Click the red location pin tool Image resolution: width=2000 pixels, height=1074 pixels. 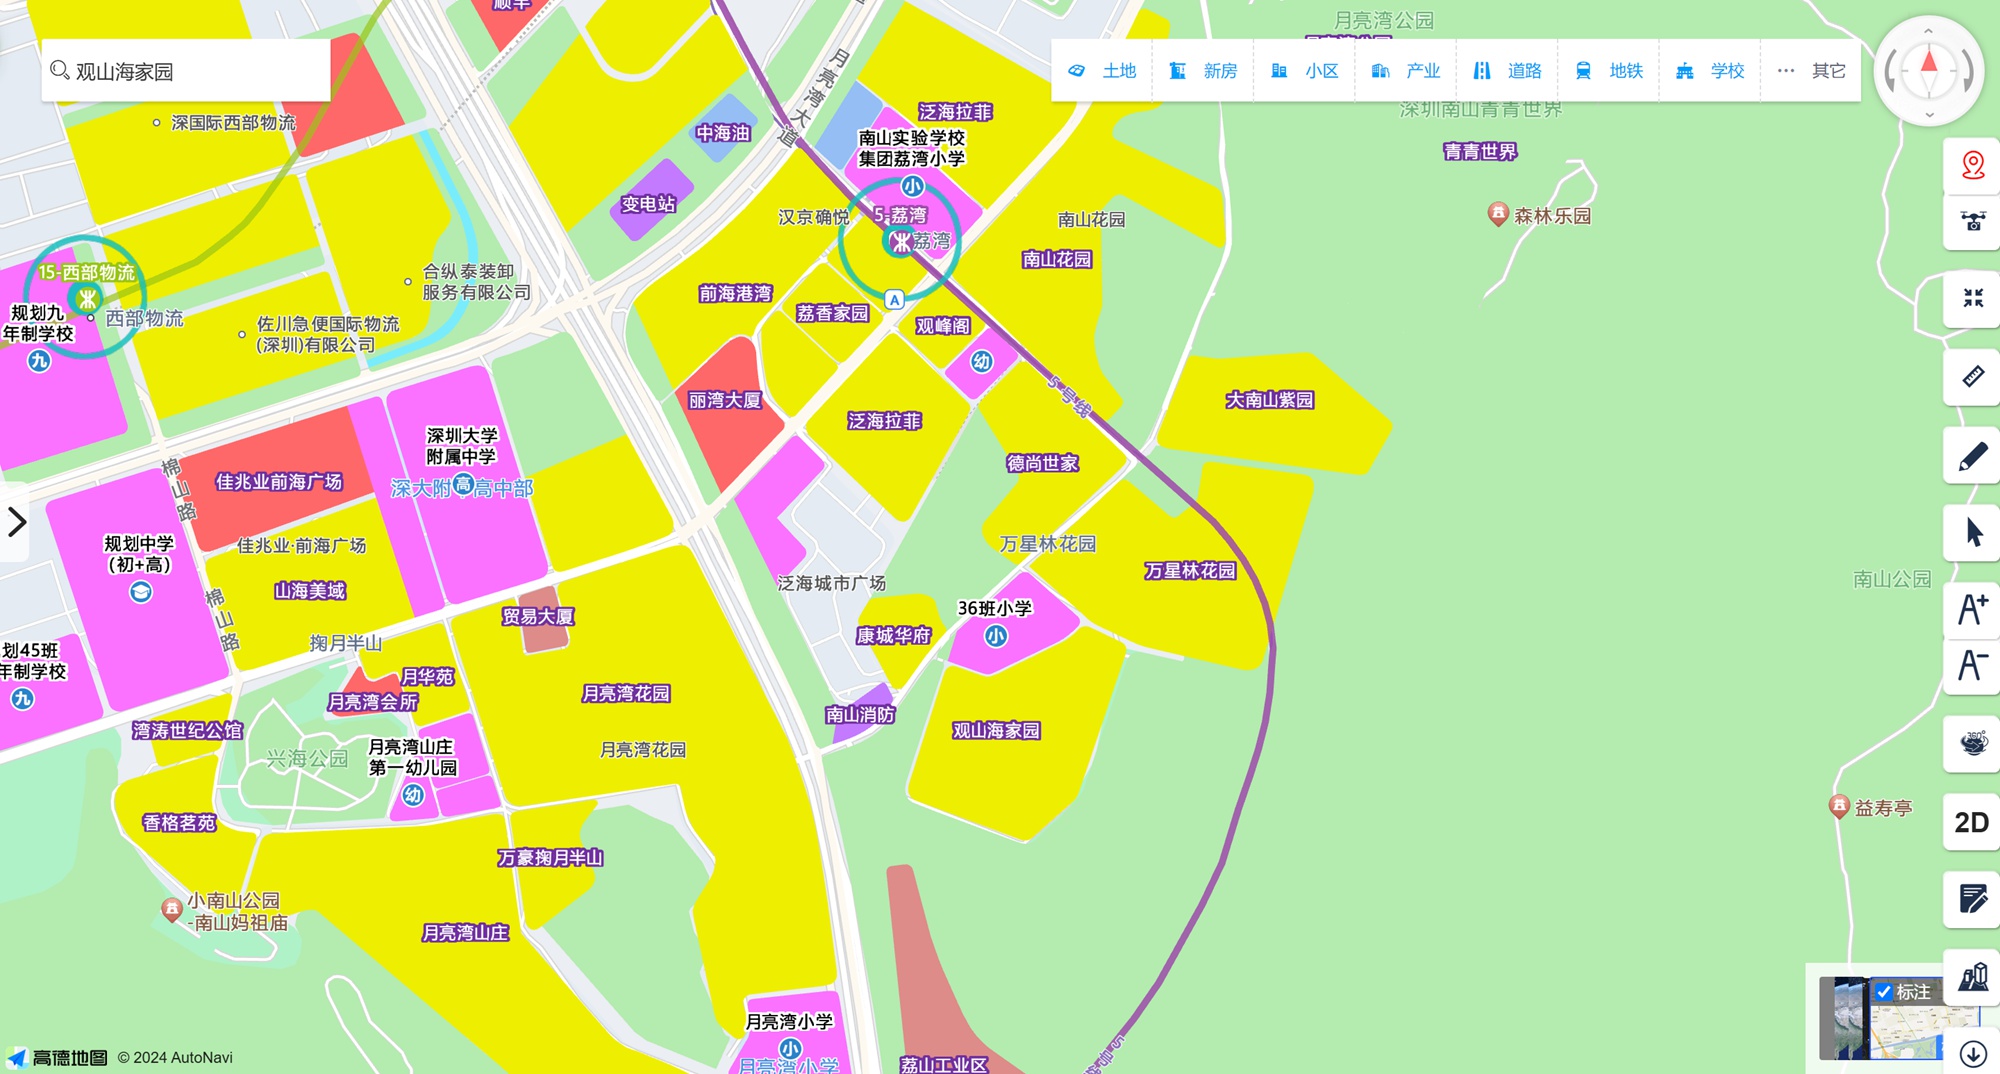(x=1972, y=165)
